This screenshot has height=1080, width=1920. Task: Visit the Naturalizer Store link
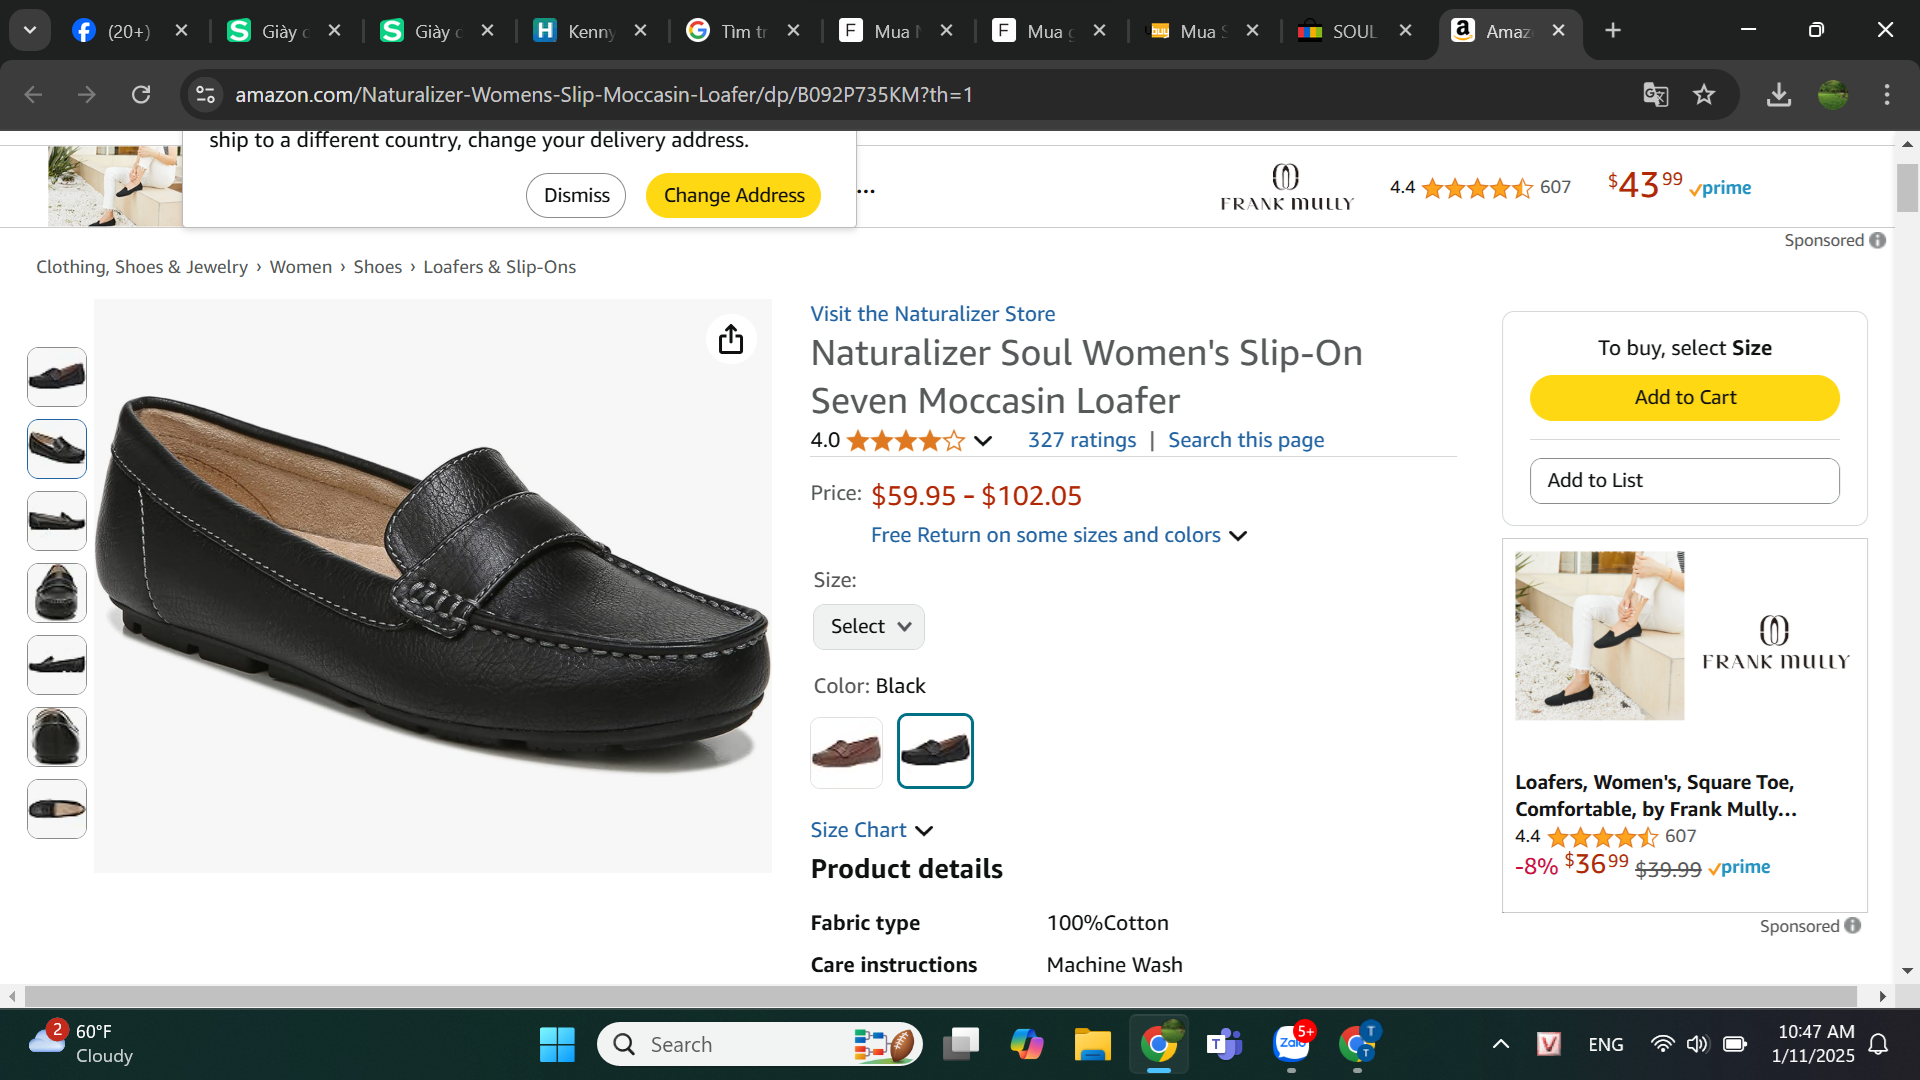tap(932, 314)
